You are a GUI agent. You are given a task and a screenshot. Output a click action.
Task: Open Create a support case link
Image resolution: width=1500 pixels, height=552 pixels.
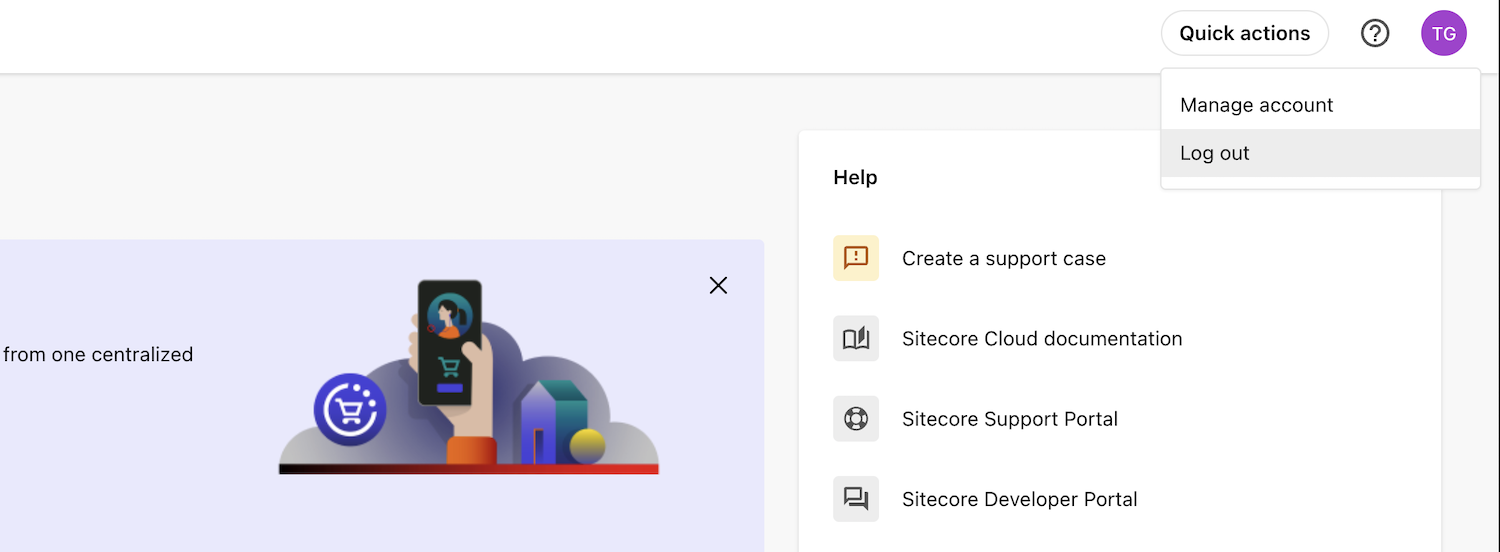click(x=1004, y=258)
